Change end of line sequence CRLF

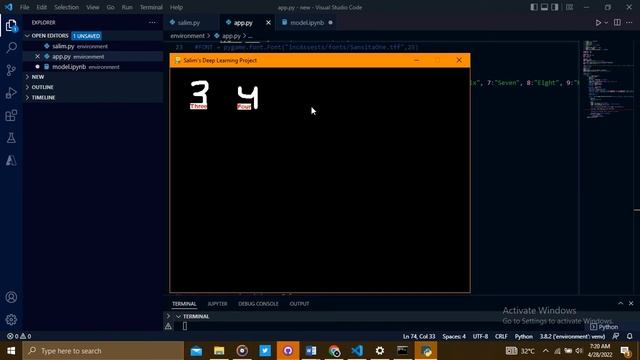tap(501, 336)
